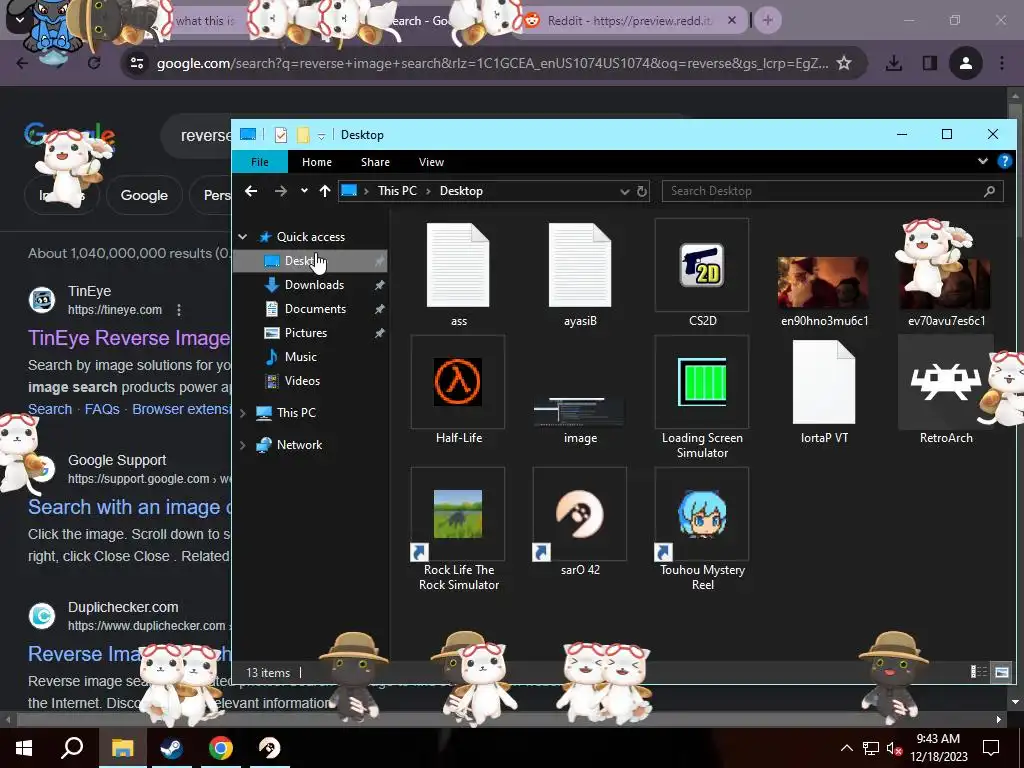Open Windows Start menu

click(24, 748)
